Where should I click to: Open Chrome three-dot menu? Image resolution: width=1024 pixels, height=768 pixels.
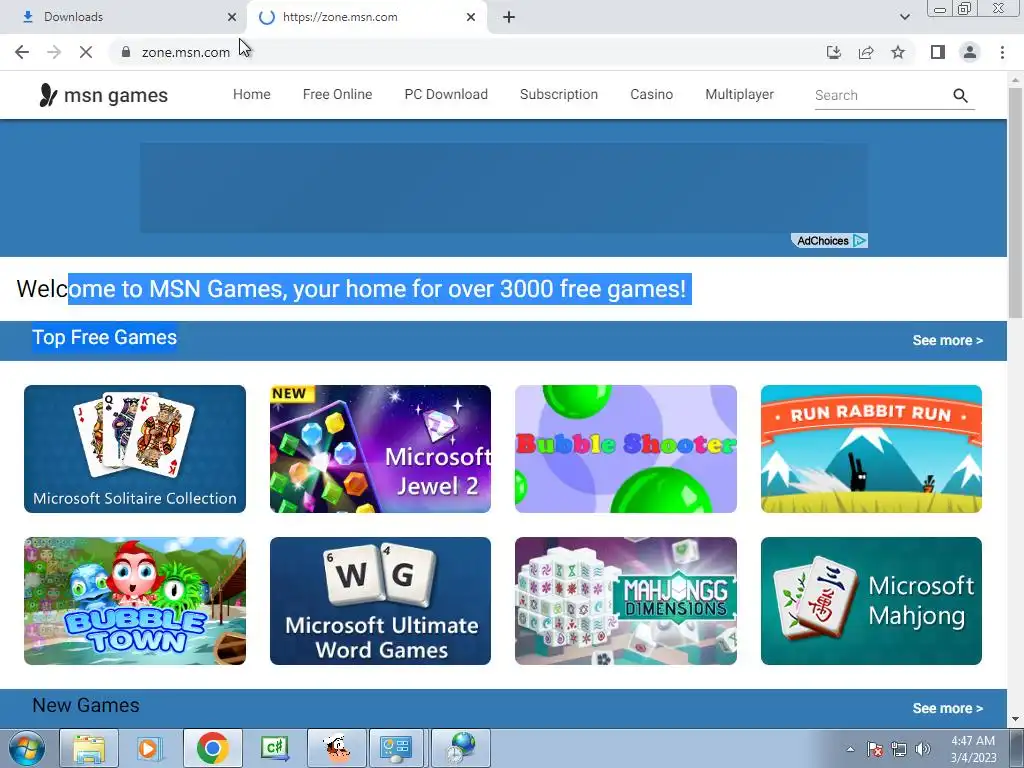pos(1002,52)
